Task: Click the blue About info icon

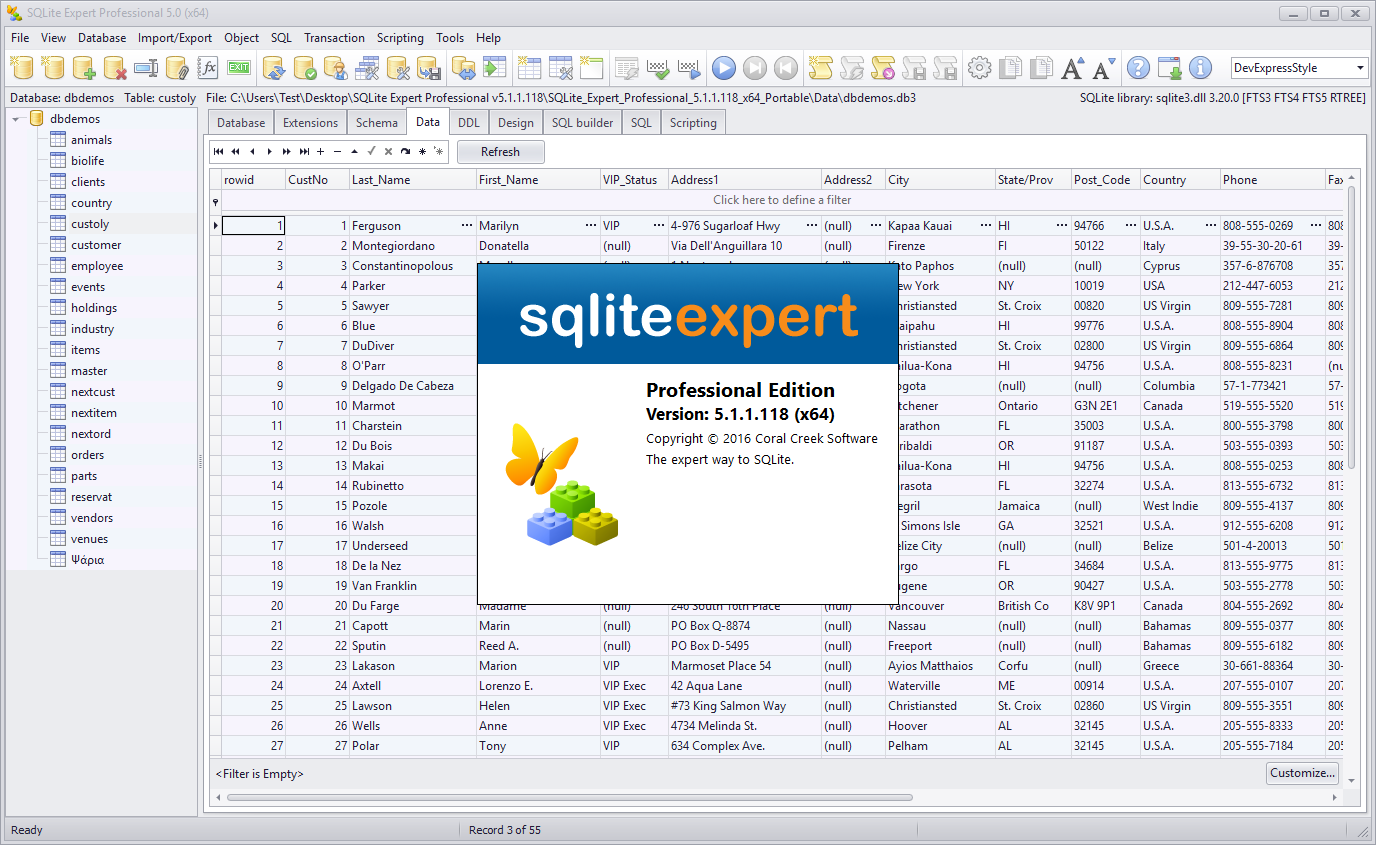Action: [x=1201, y=68]
